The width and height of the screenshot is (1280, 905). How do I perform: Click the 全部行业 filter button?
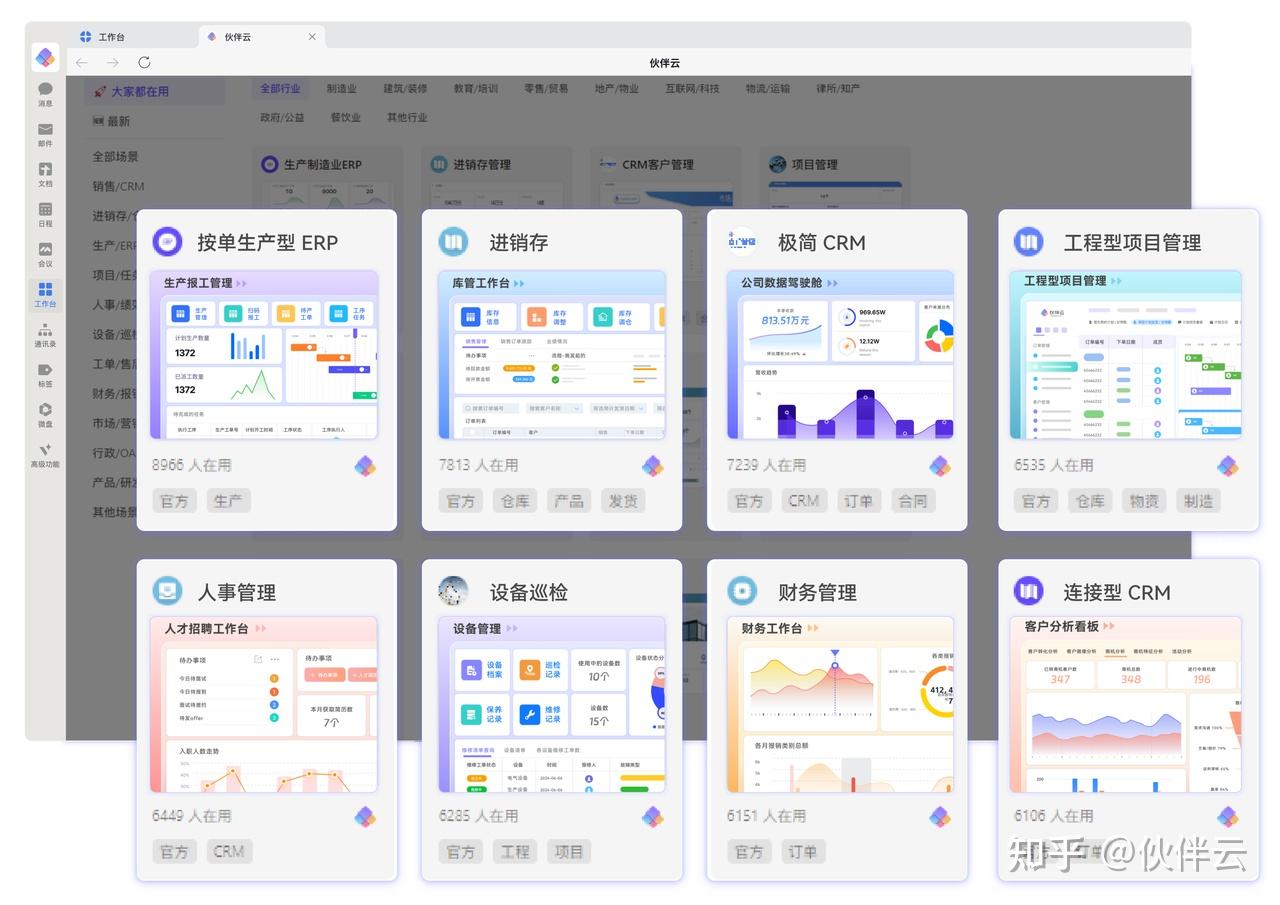tap(280, 88)
